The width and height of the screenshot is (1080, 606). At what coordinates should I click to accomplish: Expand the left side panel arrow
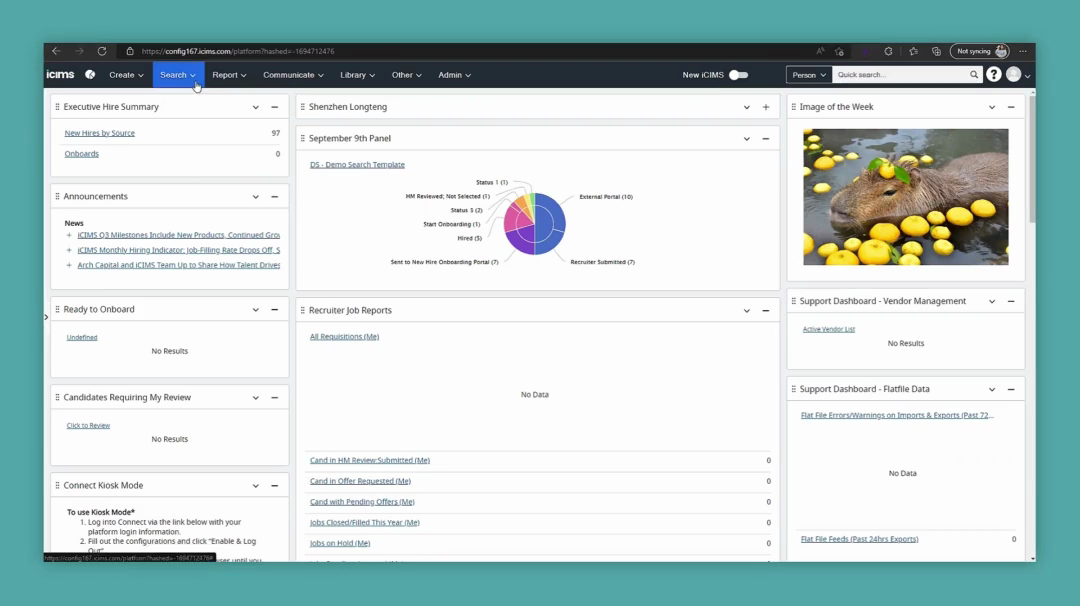46,317
